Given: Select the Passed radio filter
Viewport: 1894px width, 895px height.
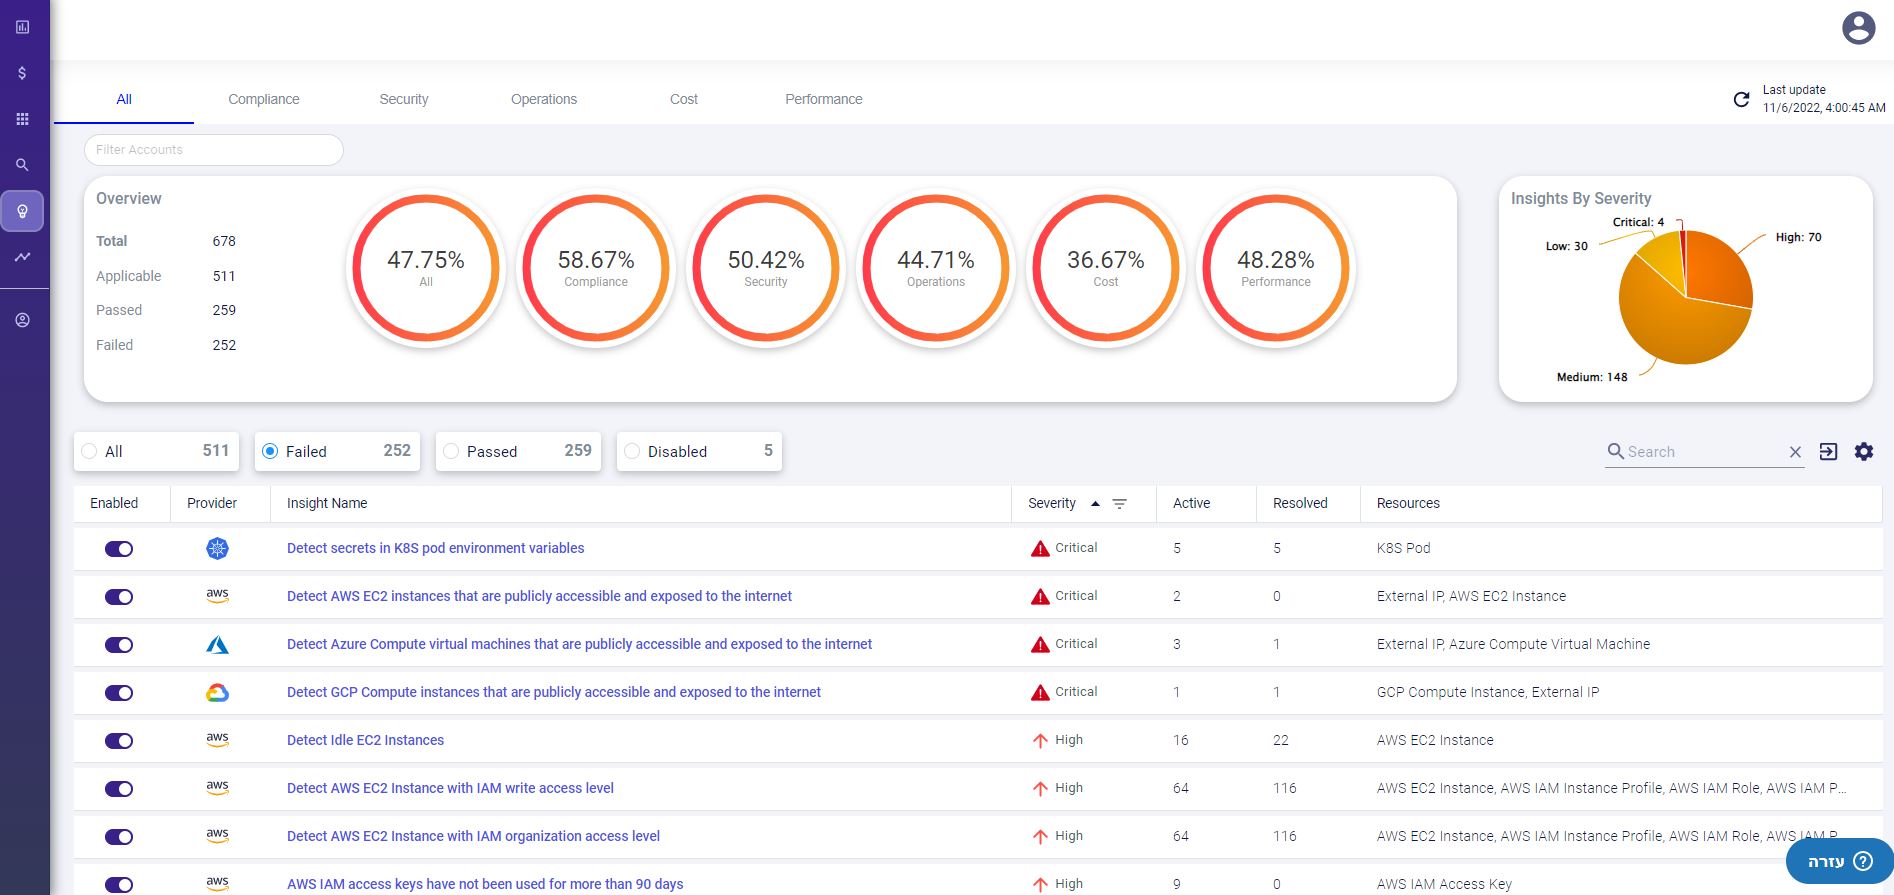Looking at the screenshot, I should tap(451, 452).
